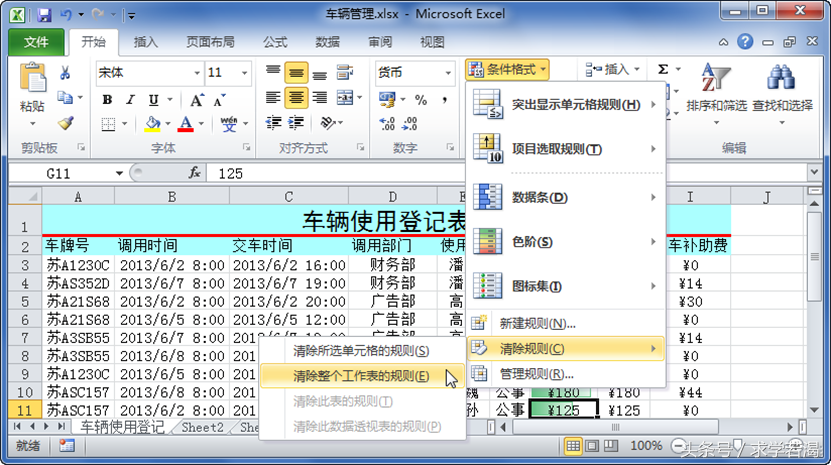Image resolution: width=831 pixels, height=465 pixels.
Task: Apply the yellow fill color bucket
Action: (153, 124)
